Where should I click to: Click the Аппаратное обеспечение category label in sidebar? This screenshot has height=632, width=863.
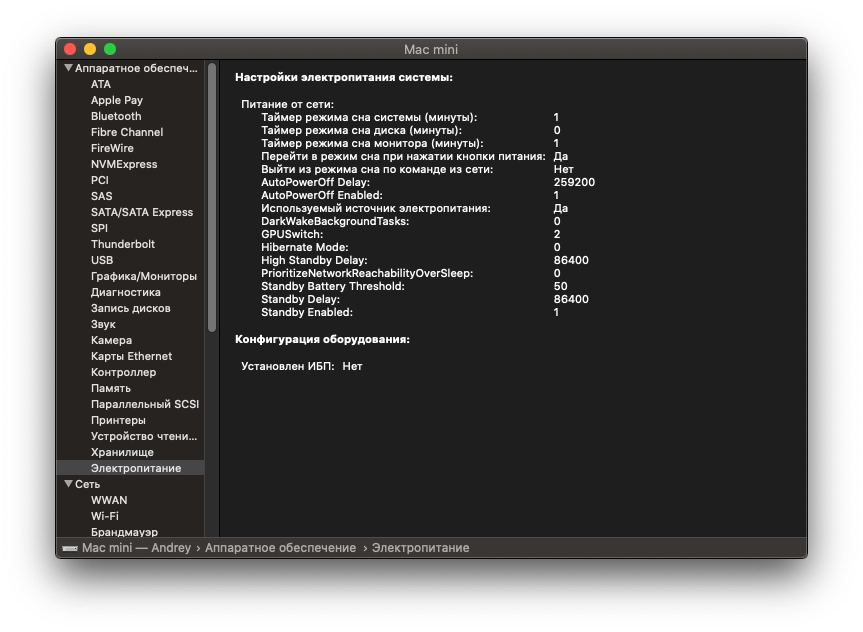pyautogui.click(x=136, y=68)
